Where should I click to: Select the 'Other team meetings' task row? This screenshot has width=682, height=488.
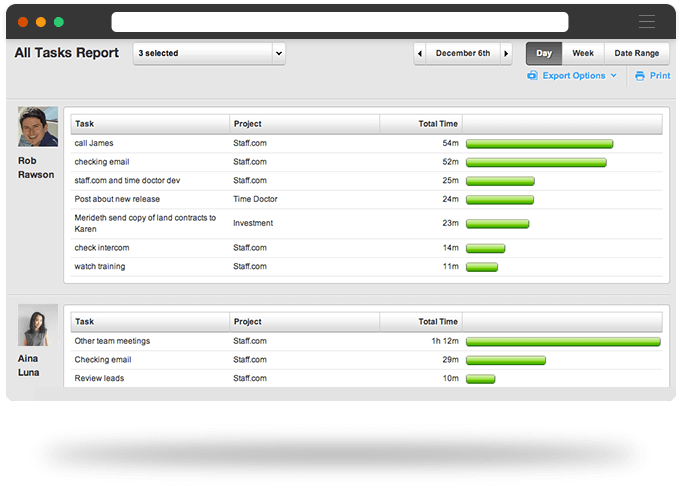110,341
